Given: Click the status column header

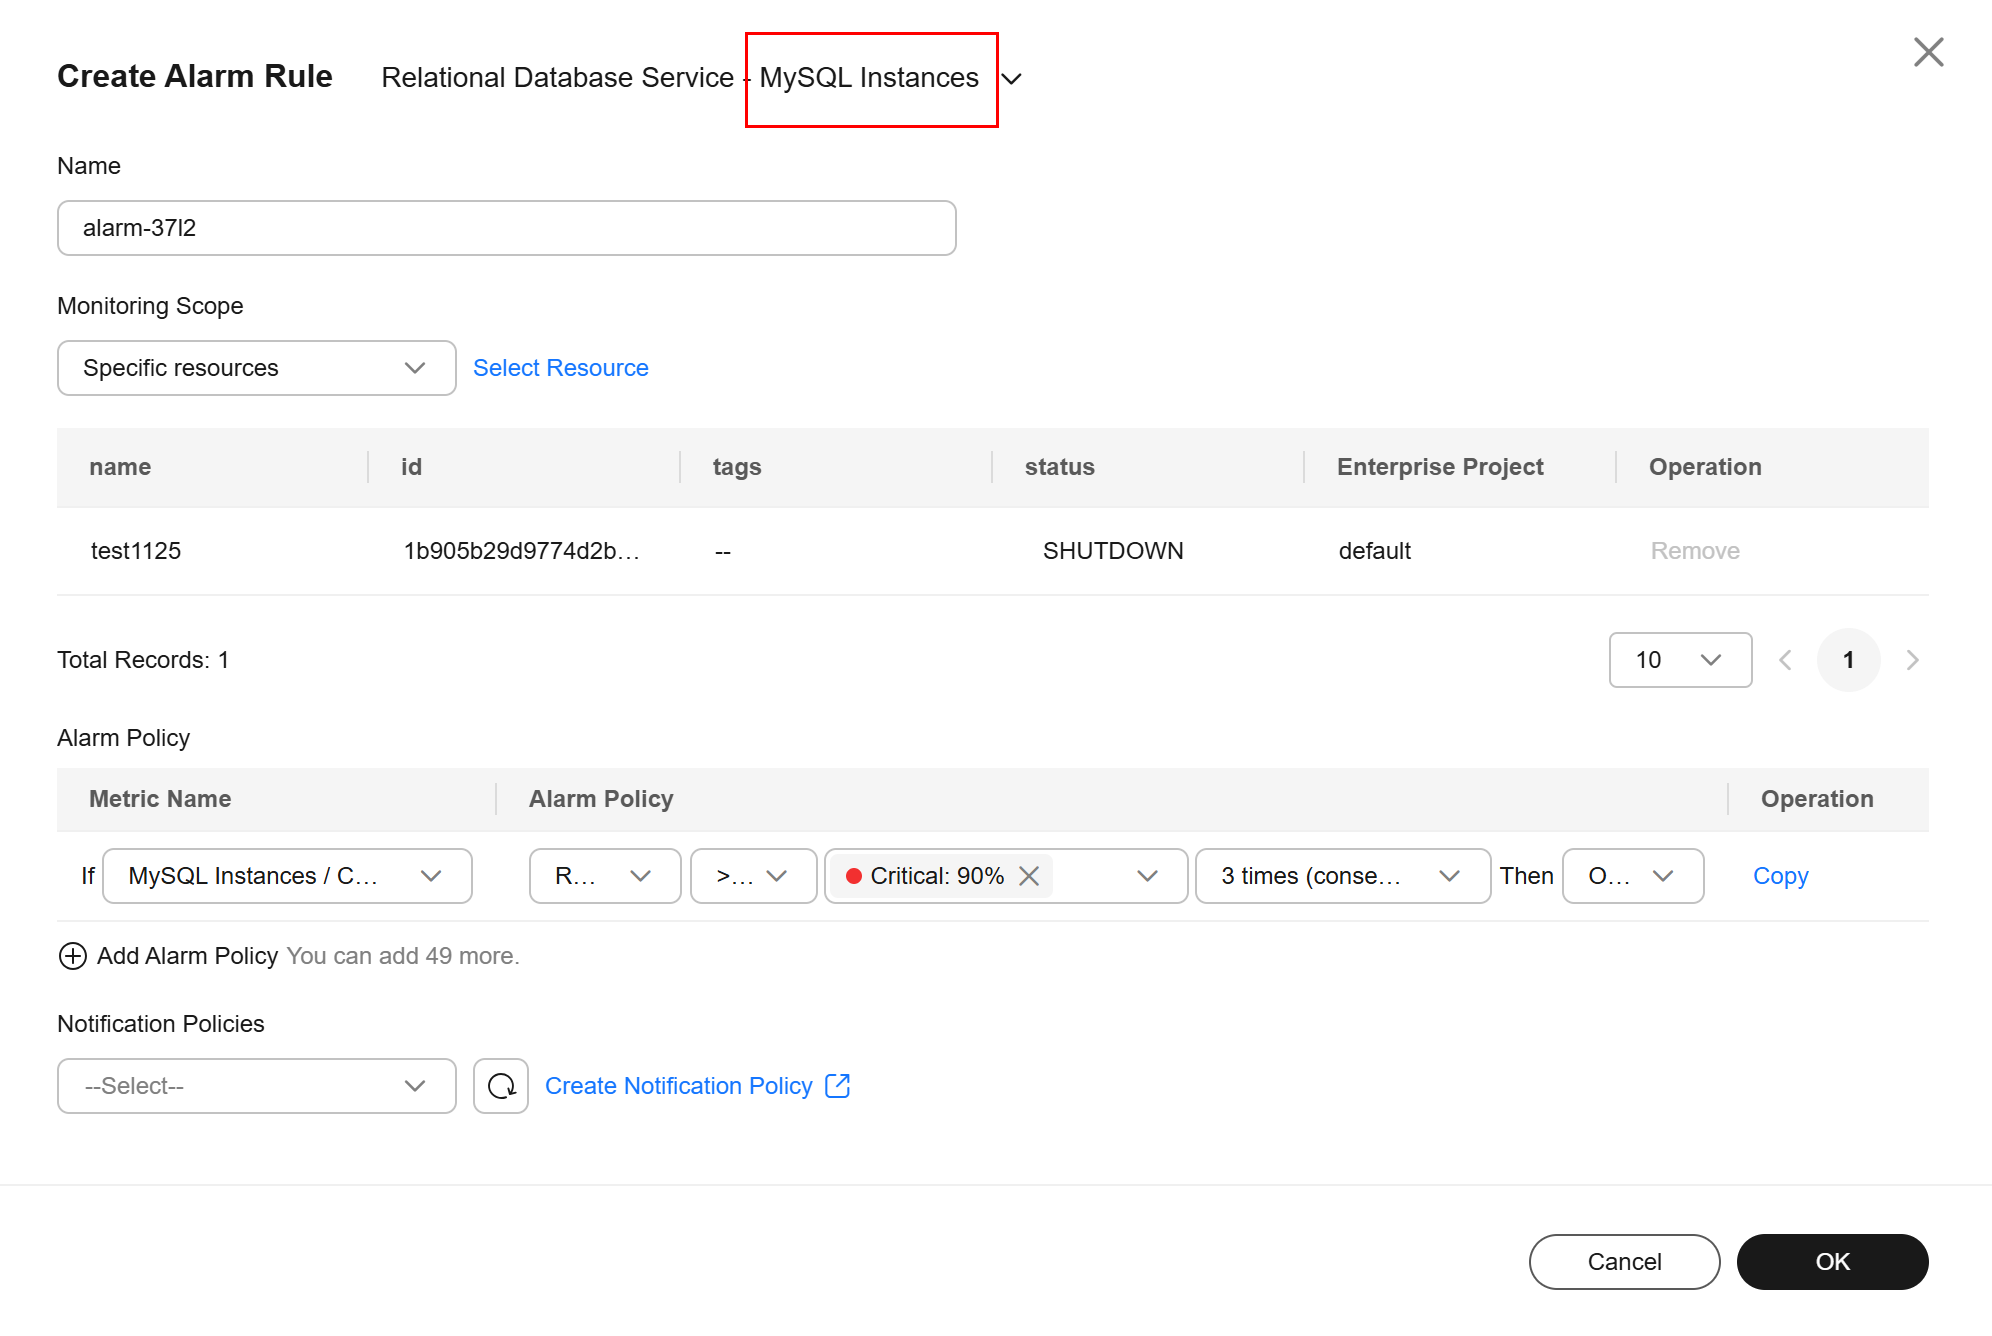Looking at the screenshot, I should tap(1060, 467).
